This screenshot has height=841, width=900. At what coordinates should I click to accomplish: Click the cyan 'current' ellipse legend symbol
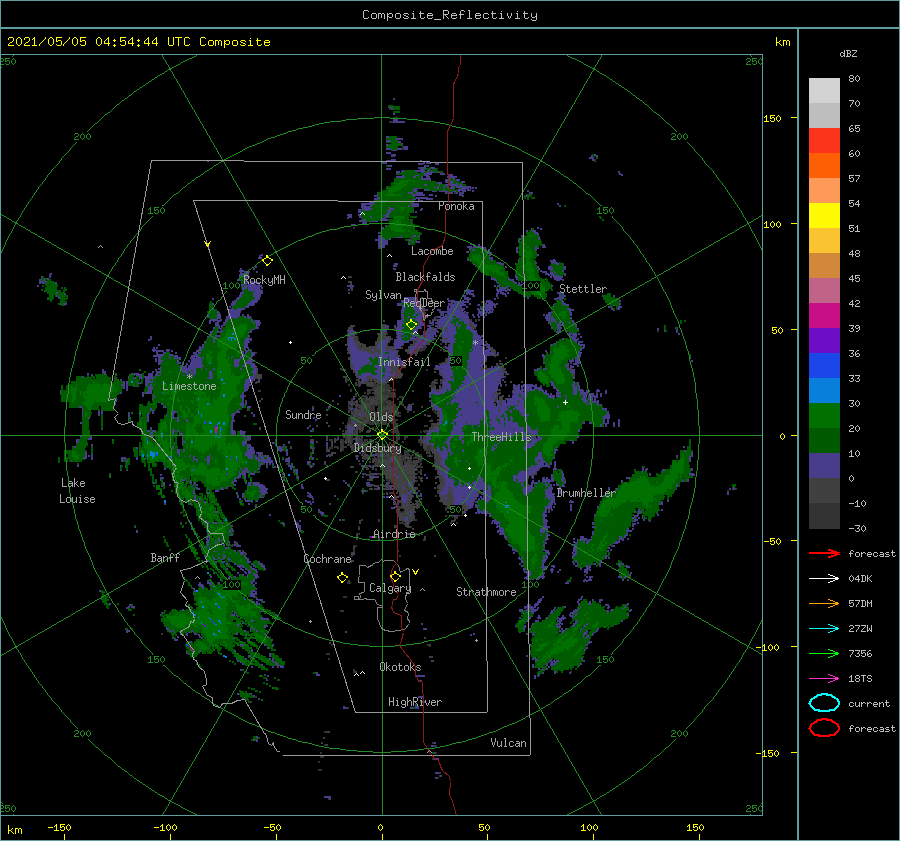point(824,703)
